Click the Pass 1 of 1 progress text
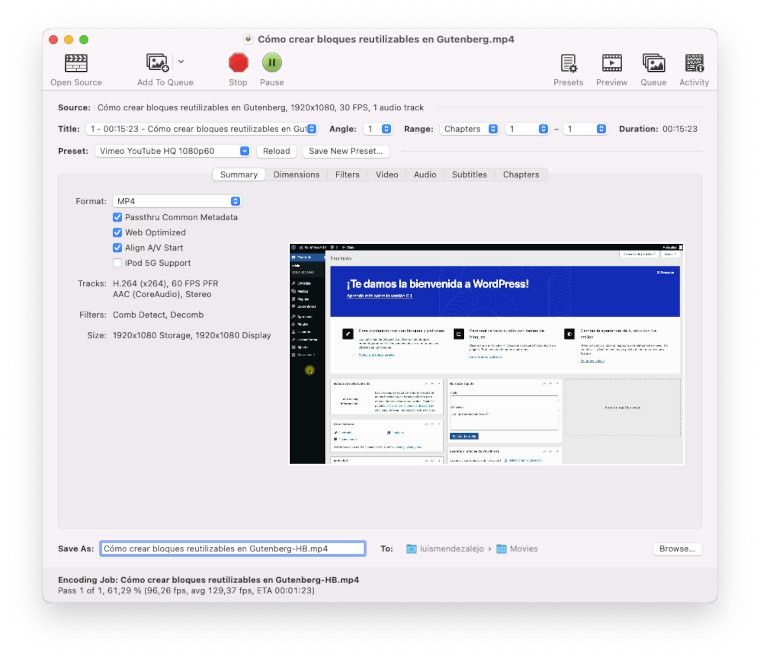This screenshot has width=760, height=659. [186, 591]
